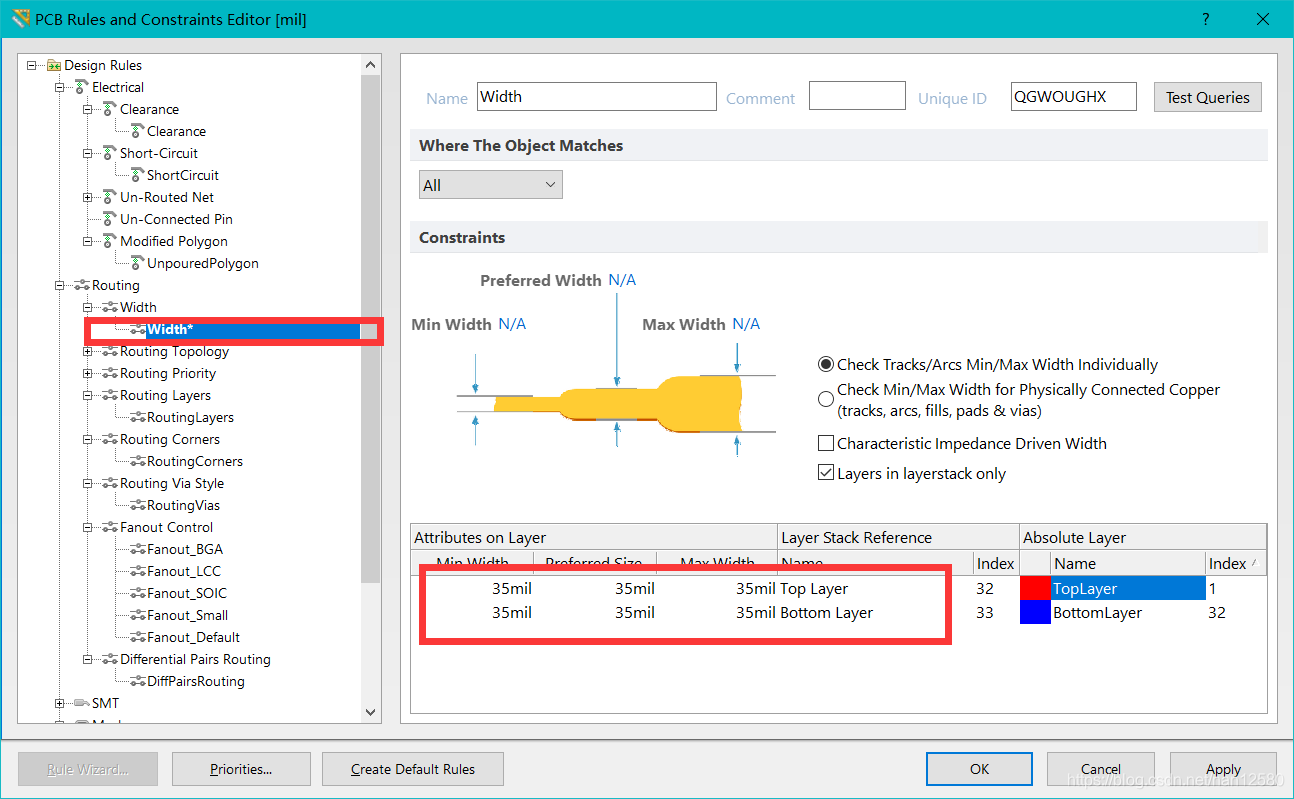The image size is (1294, 799).
Task: Click the rule Name input field
Action: (x=596, y=97)
